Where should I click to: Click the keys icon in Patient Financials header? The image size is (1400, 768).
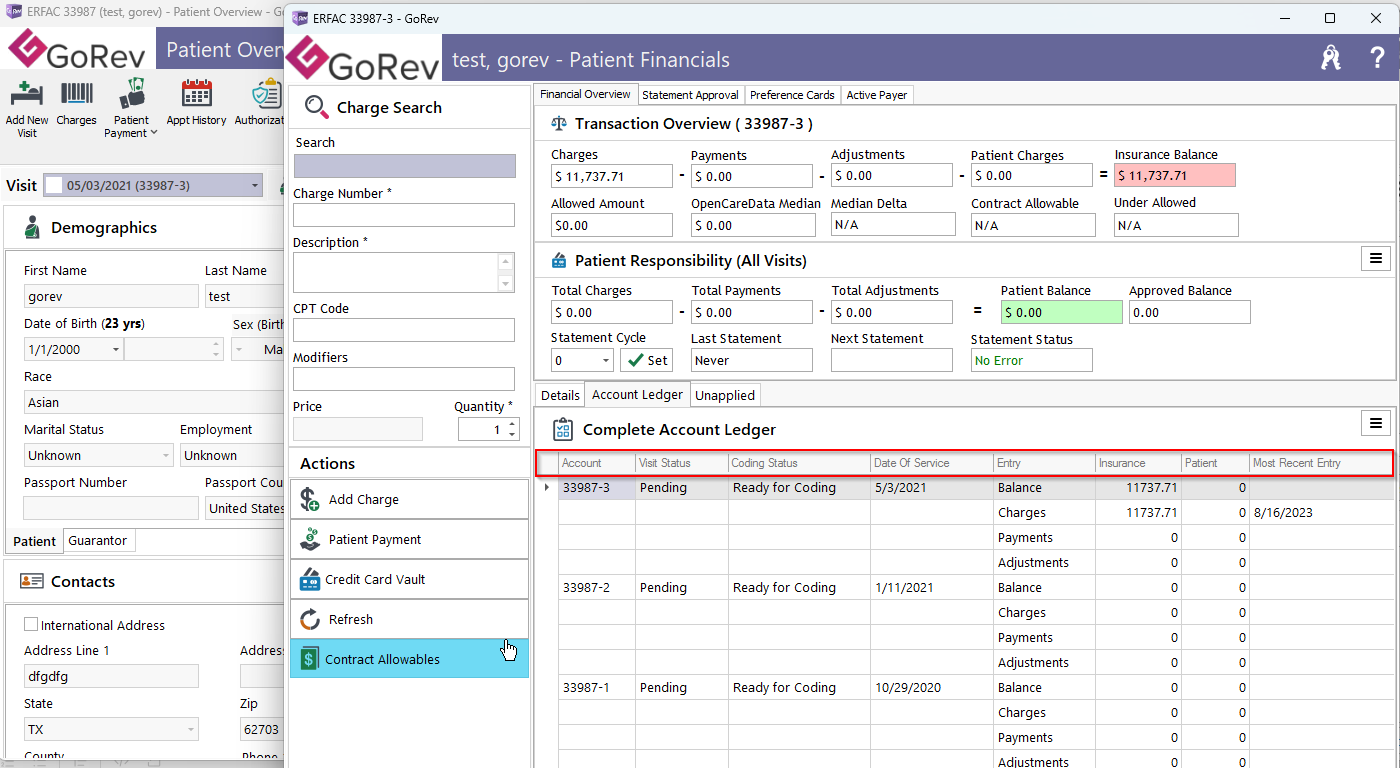pos(1330,58)
